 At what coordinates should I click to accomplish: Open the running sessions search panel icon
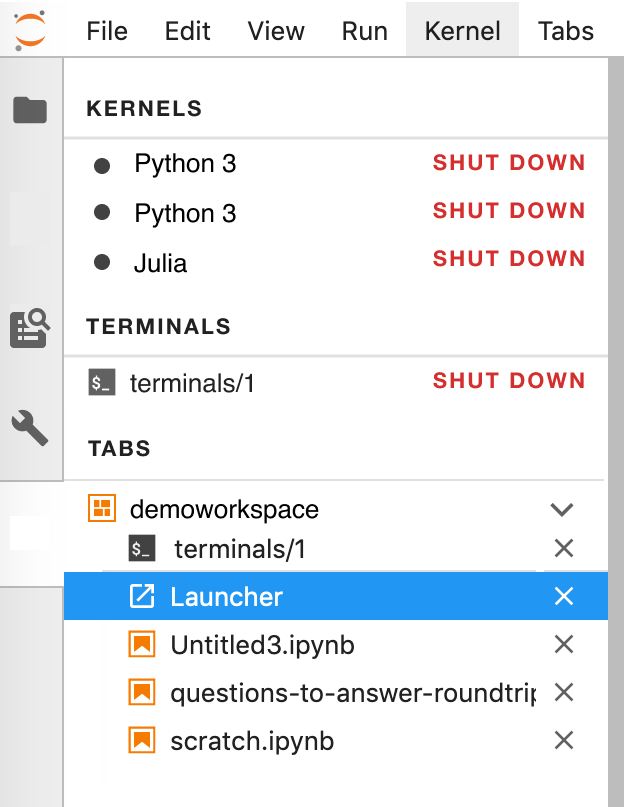(30, 327)
